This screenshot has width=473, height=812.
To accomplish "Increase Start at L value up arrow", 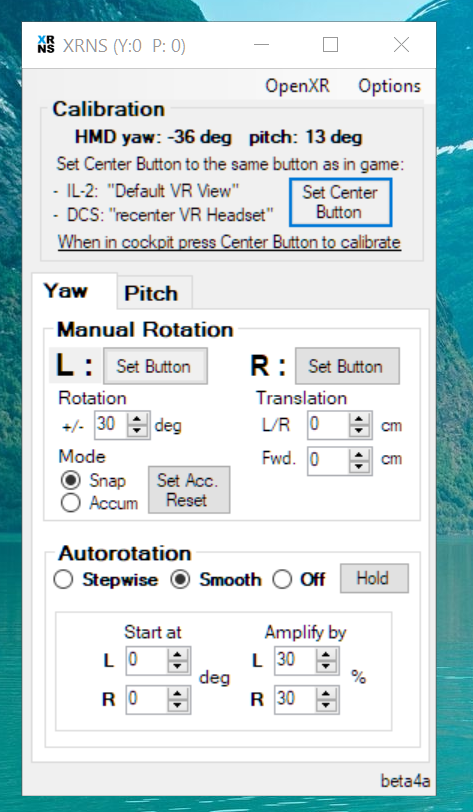I will tap(178, 655).
